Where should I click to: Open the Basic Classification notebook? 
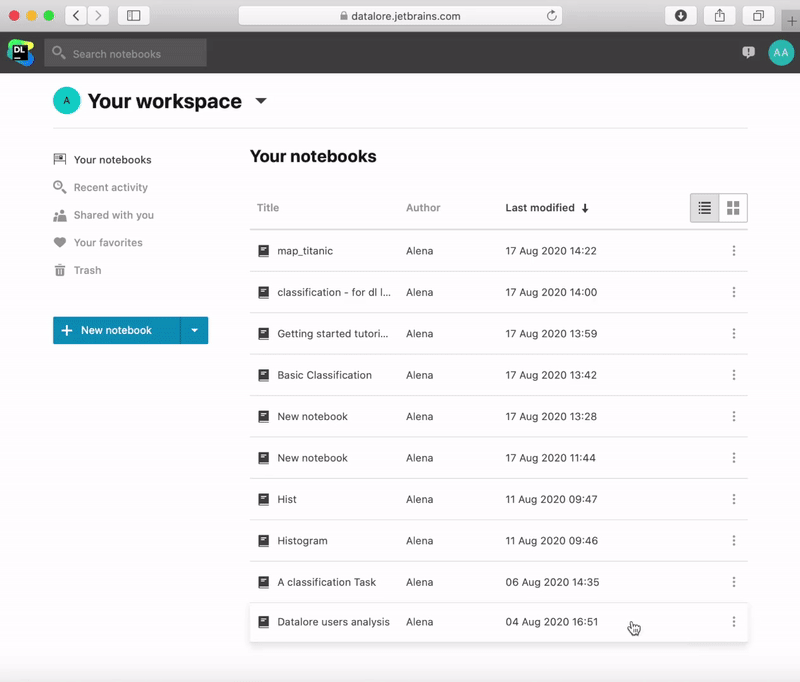coord(324,375)
